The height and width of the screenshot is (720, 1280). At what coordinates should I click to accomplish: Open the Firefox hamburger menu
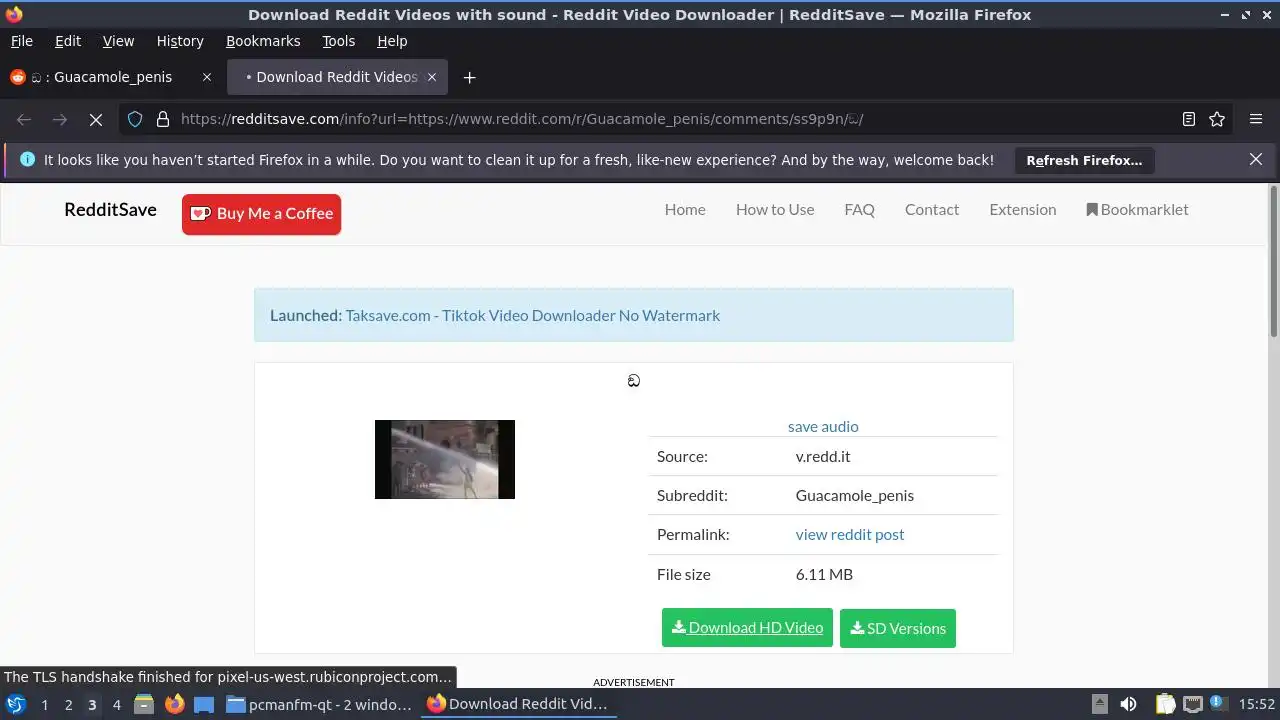point(1256,119)
